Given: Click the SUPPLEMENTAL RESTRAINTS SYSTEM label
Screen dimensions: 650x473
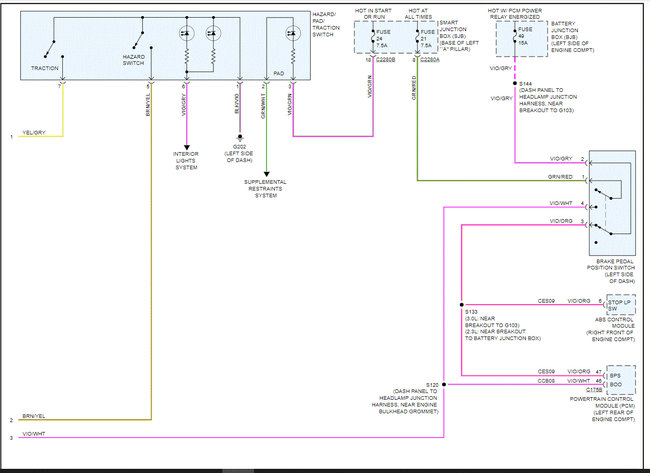Looking at the screenshot, I should coord(265,189).
